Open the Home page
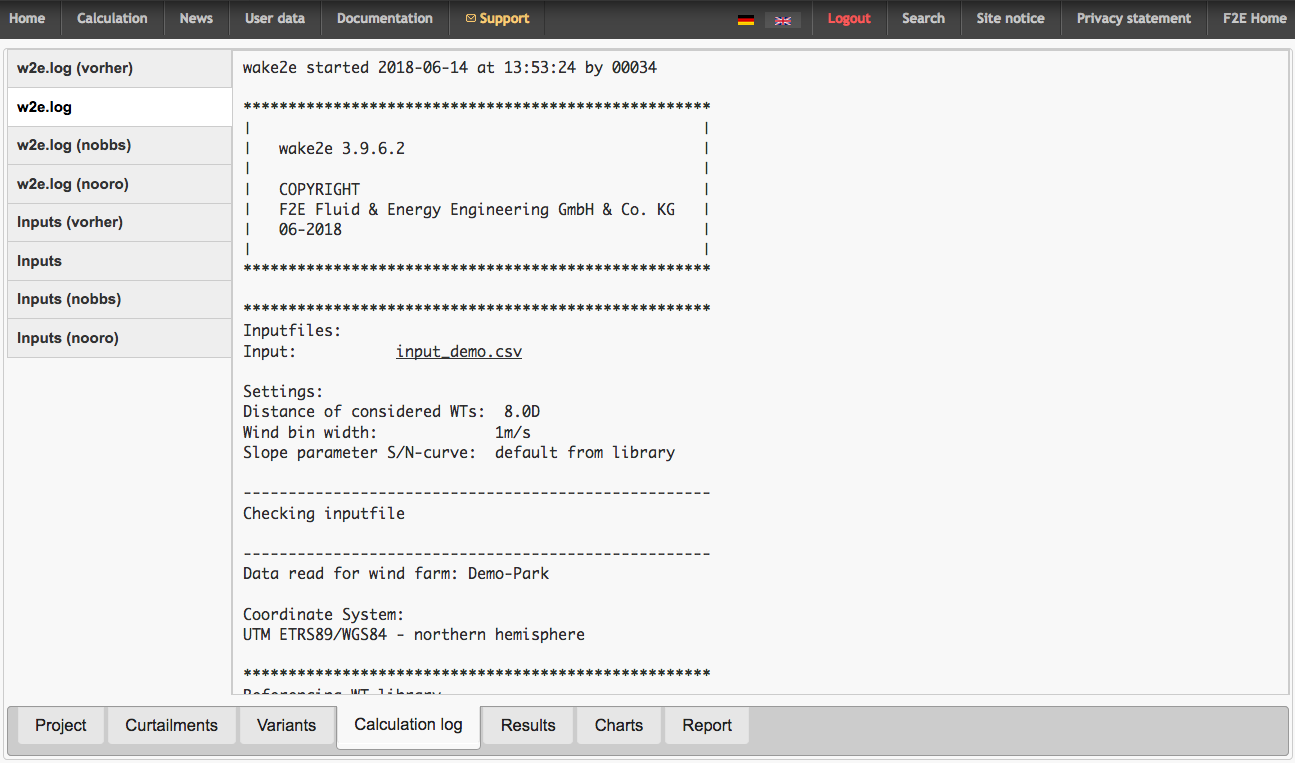This screenshot has height=763, width=1295. tap(27, 19)
